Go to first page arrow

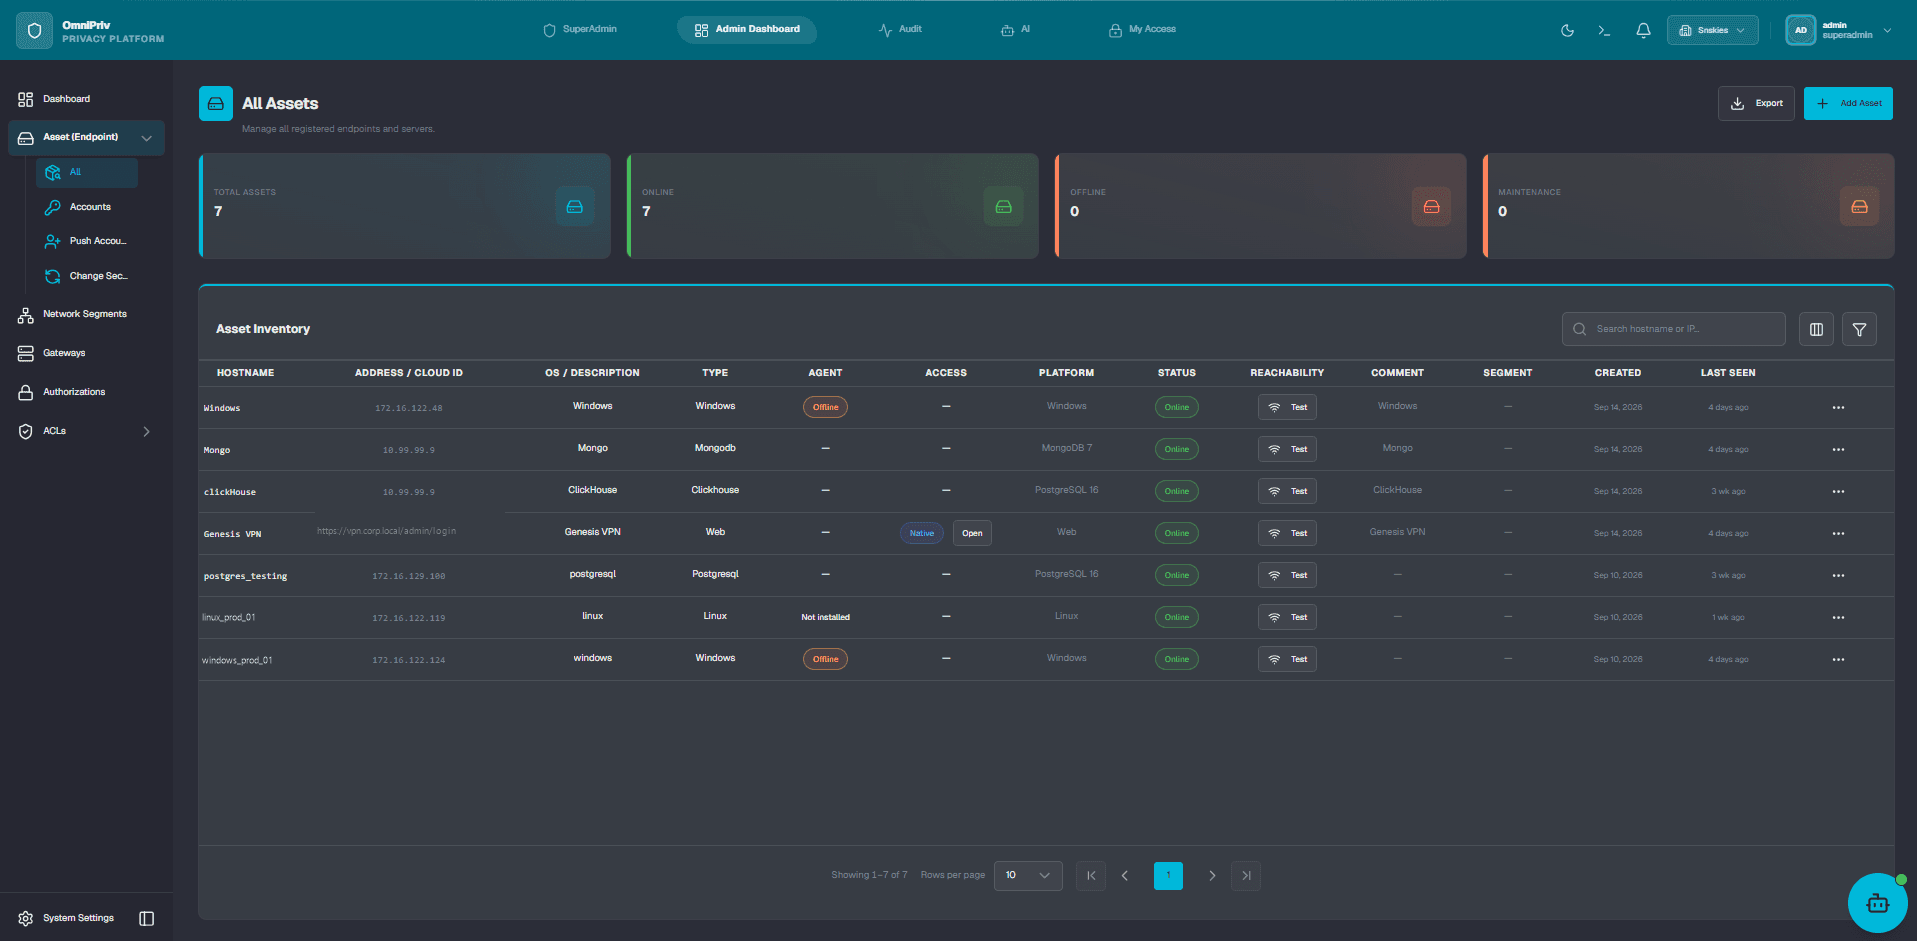[x=1091, y=876]
